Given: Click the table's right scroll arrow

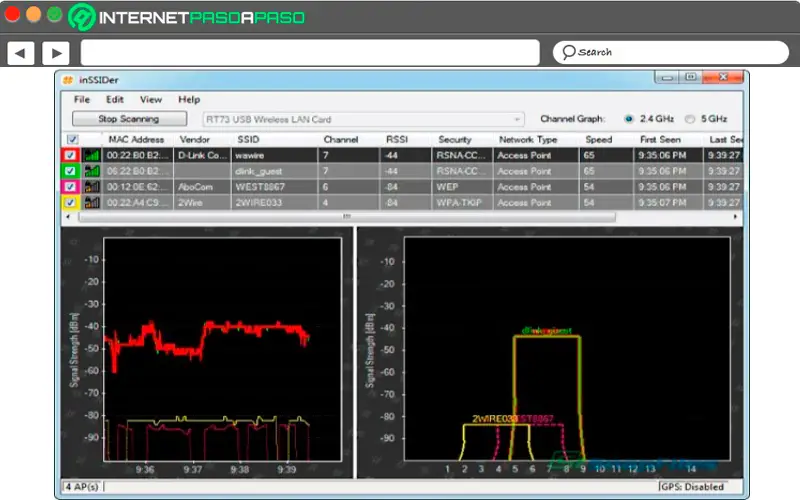Looking at the screenshot, I should 735,217.
